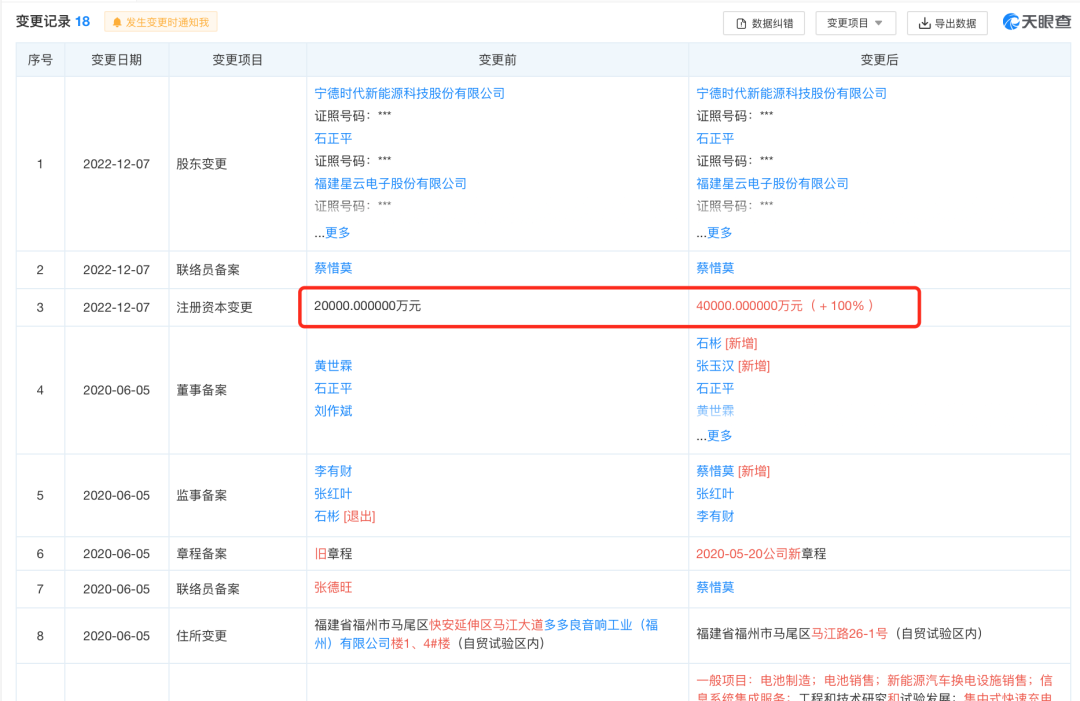1080x701 pixels.
Task: Expand ...更多 in row 1 变更后 column
Action: pos(714,232)
